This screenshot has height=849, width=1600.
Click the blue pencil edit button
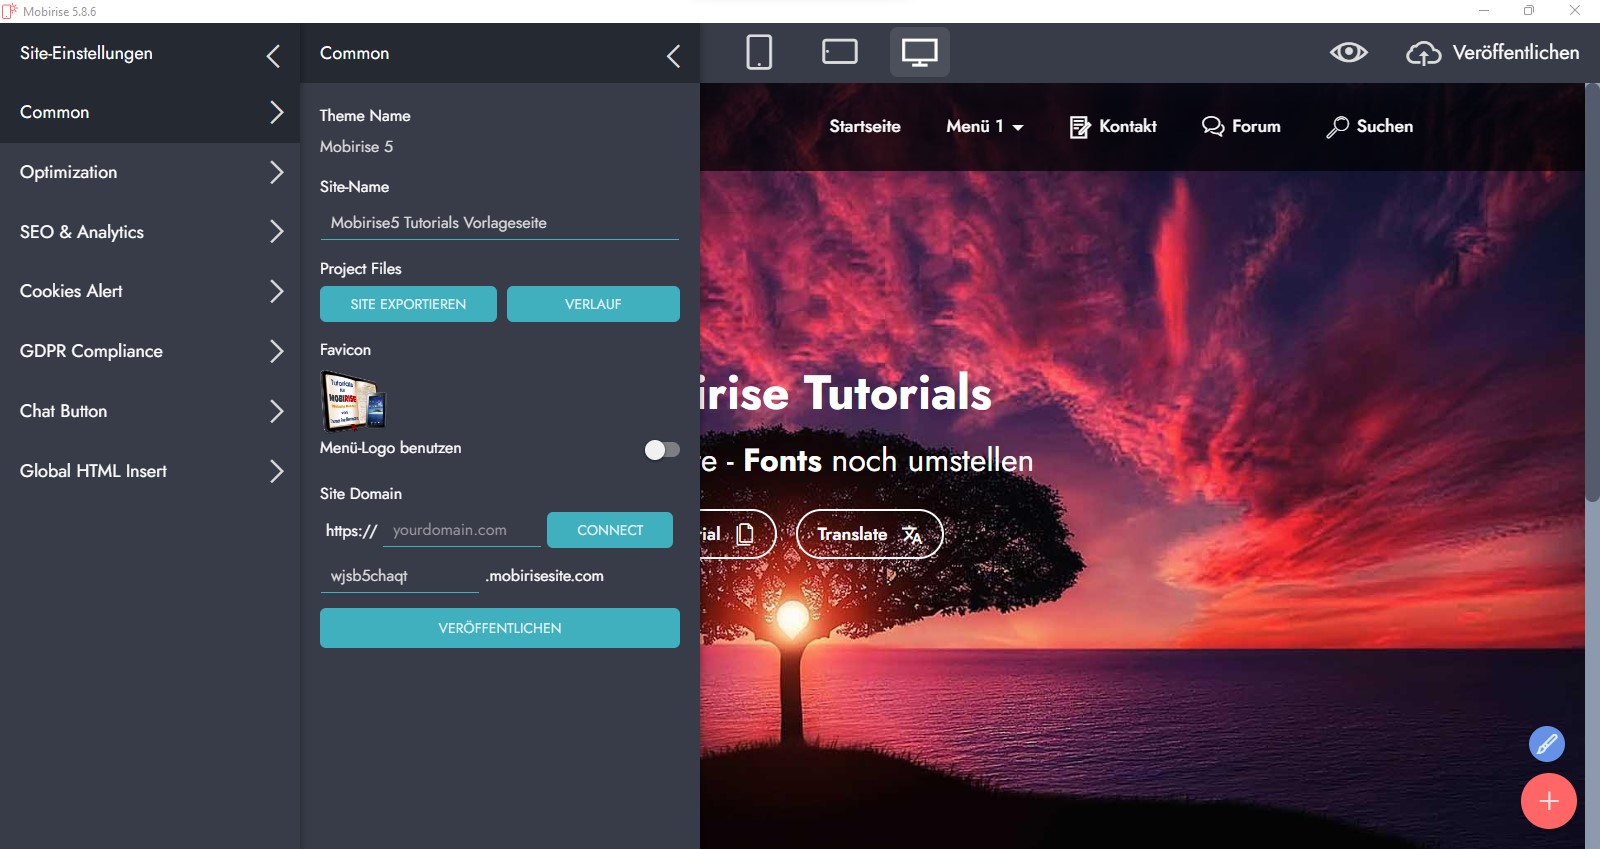click(x=1546, y=744)
